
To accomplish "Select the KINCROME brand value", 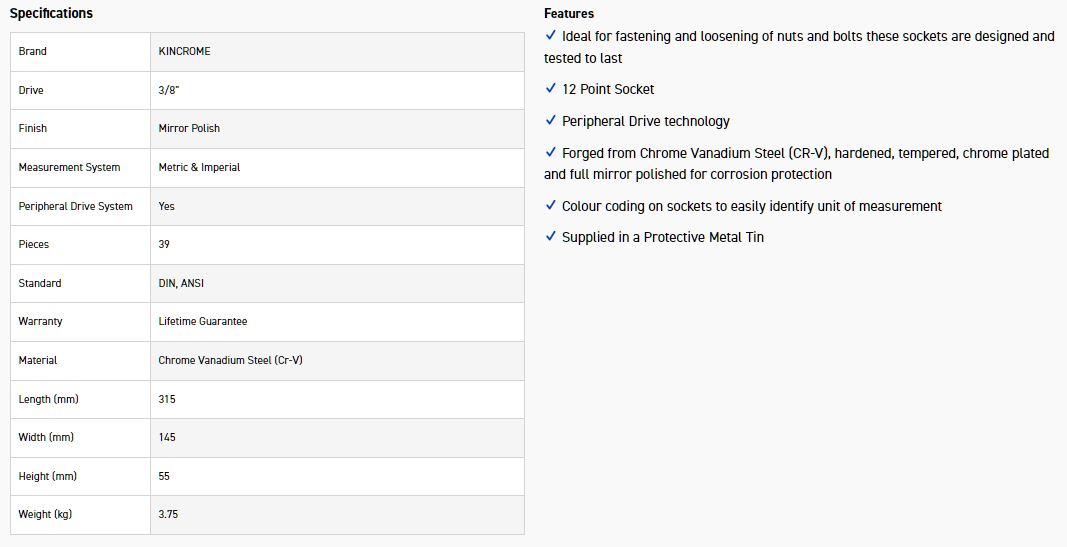I will point(185,51).
